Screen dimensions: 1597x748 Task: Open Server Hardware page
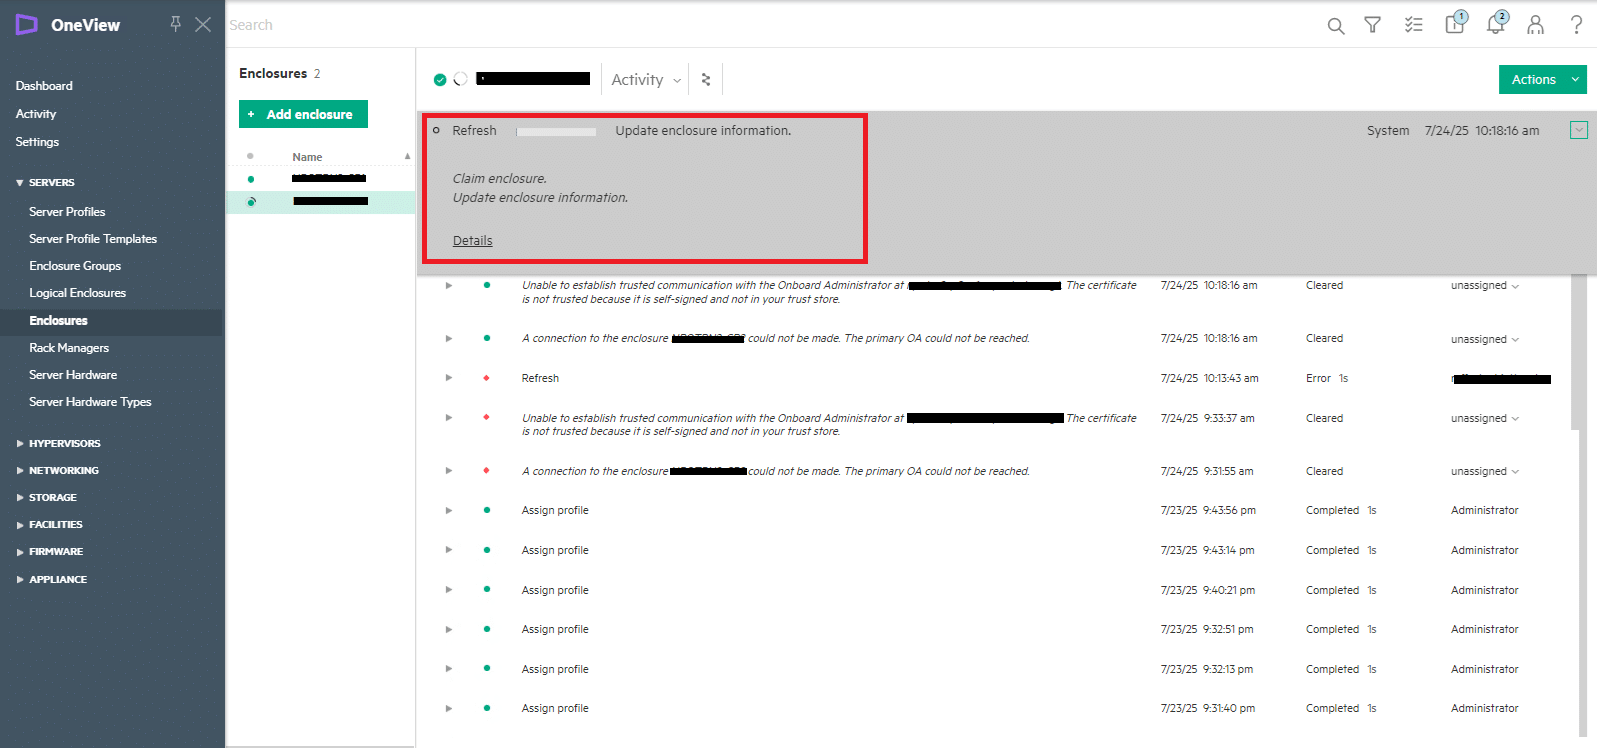click(x=73, y=375)
